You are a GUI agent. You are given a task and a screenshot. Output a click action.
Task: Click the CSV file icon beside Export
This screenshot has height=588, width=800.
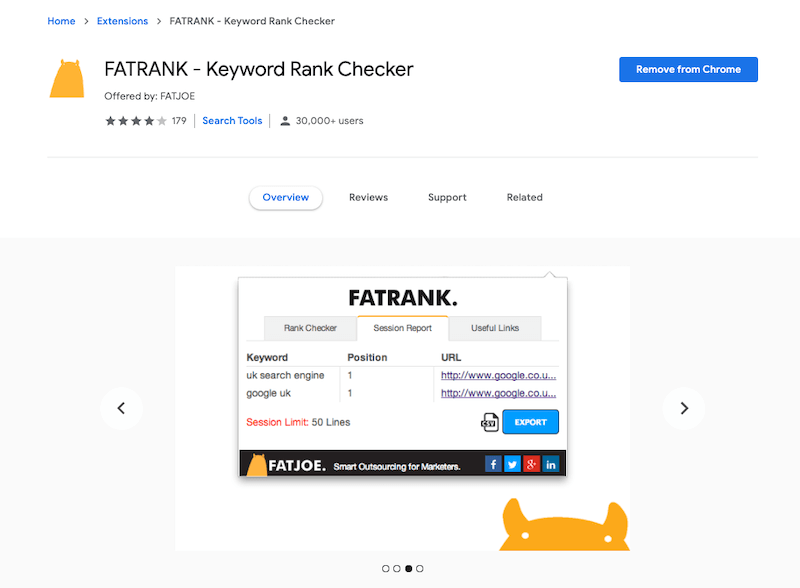point(489,422)
